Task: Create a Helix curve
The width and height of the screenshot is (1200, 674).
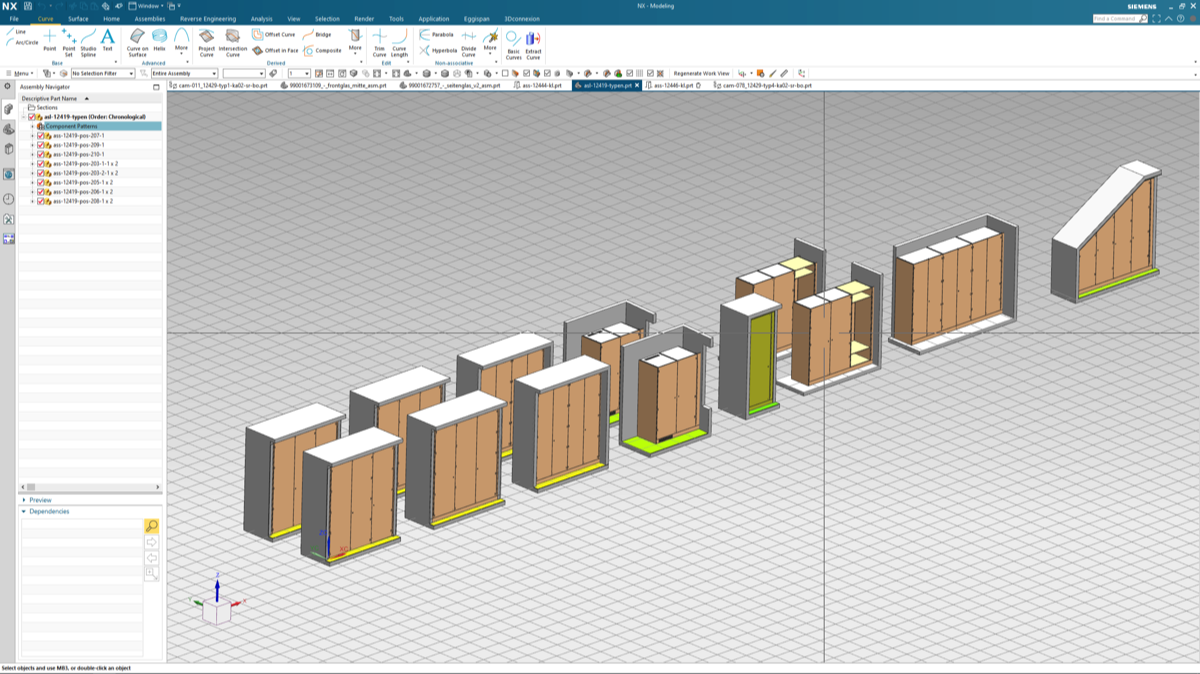Action: 159,41
